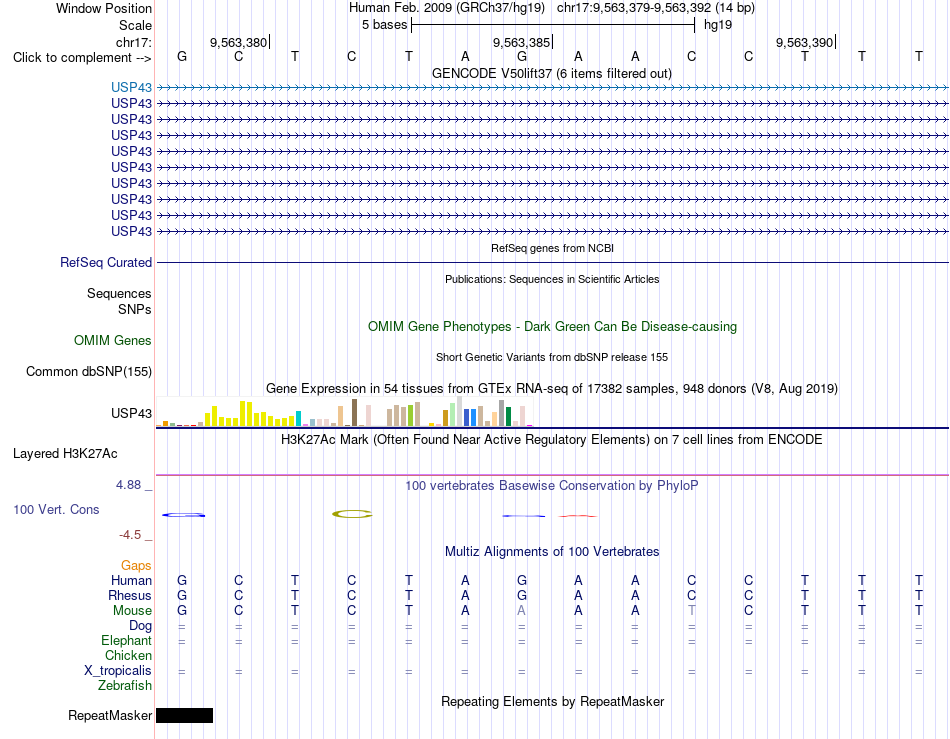Screen dimensions: 950x739
Task: Click 'Human Feb. 2009 (GRCh37/hg19)' header text
Action: [x=447, y=8]
